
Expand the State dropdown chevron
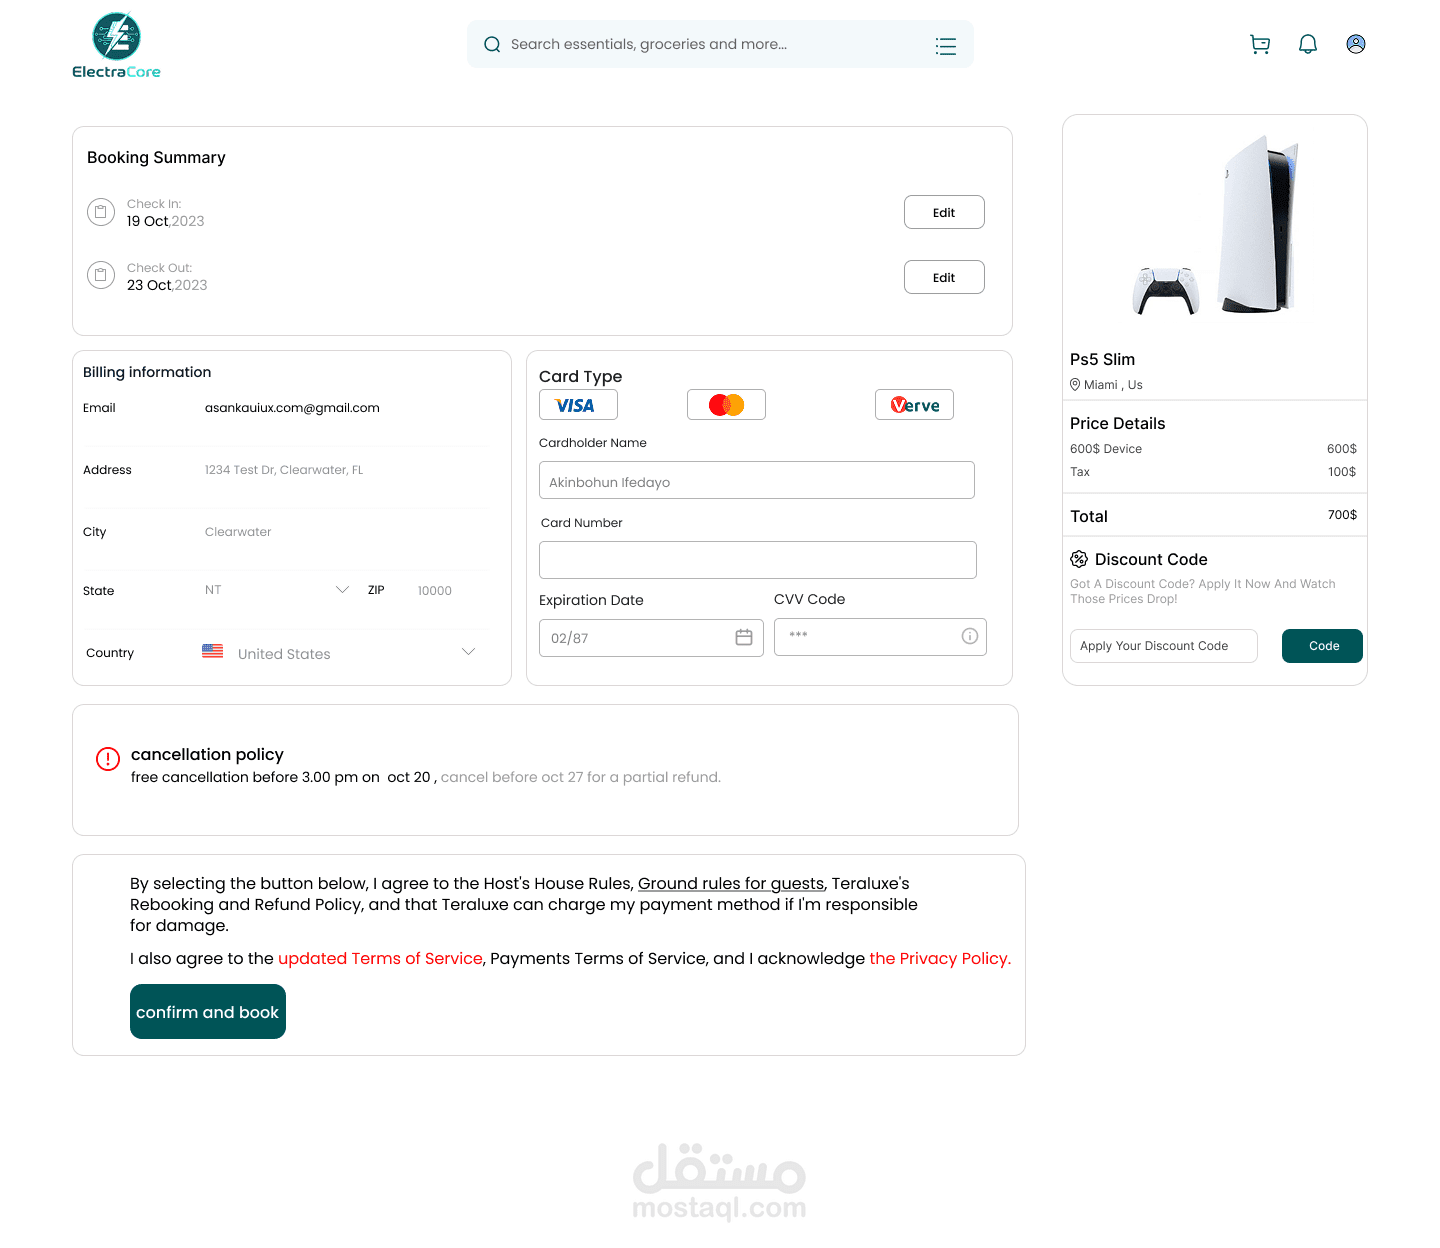tap(343, 590)
